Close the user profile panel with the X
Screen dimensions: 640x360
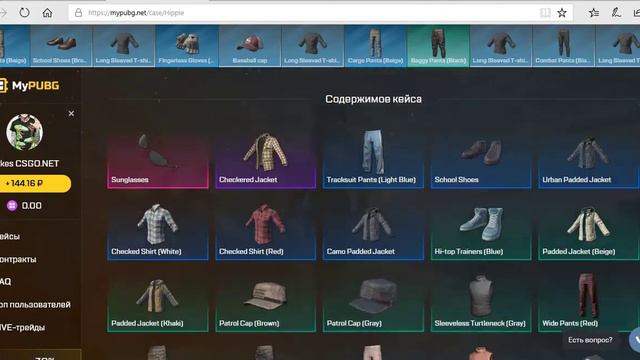point(71,113)
